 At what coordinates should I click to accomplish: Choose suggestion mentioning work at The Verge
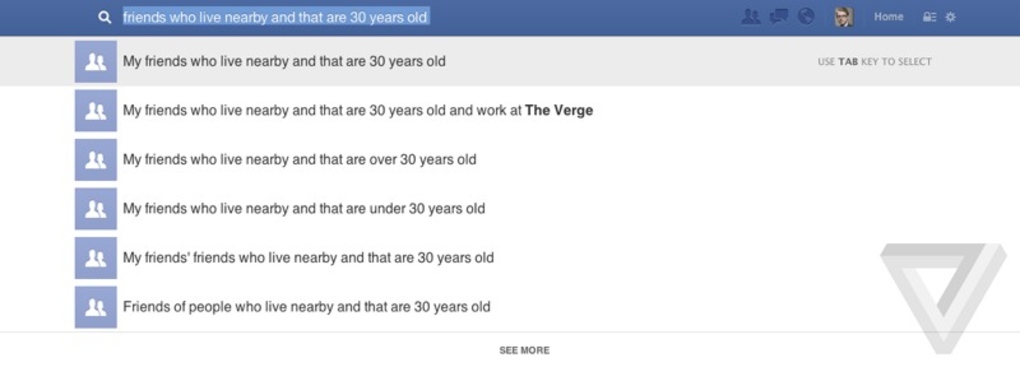(x=510, y=111)
